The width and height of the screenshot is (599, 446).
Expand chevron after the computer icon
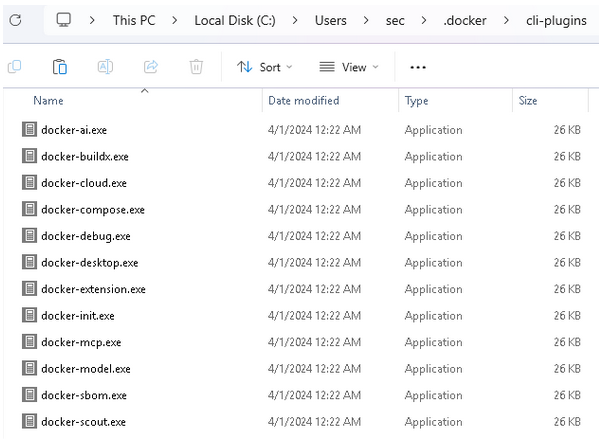coord(92,20)
